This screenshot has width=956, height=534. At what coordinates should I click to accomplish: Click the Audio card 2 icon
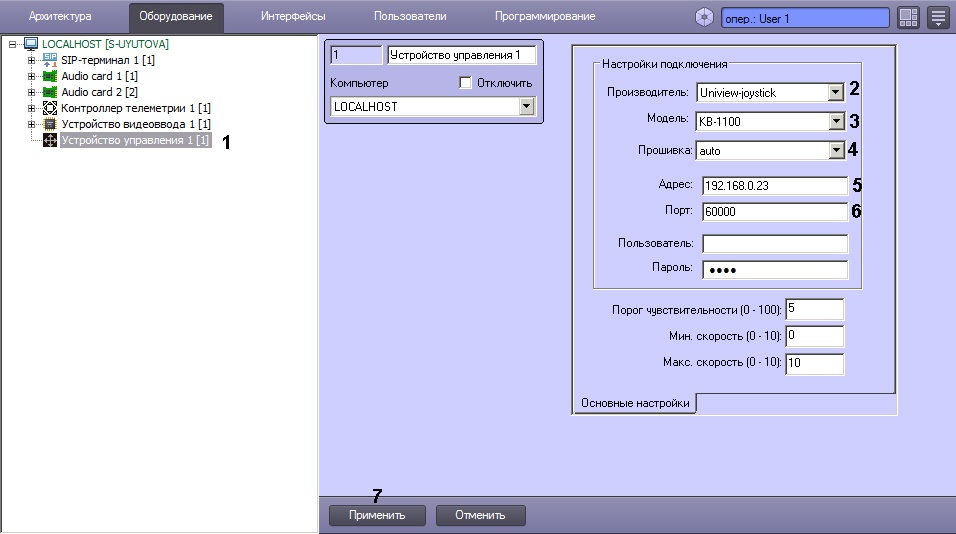50,92
